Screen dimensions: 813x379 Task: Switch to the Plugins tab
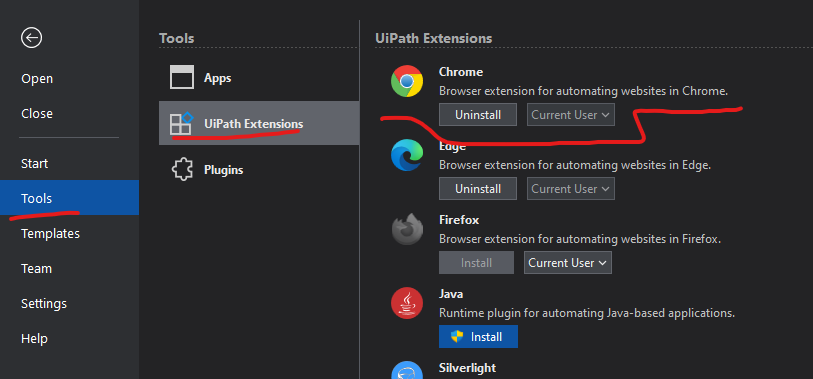pyautogui.click(x=259, y=170)
